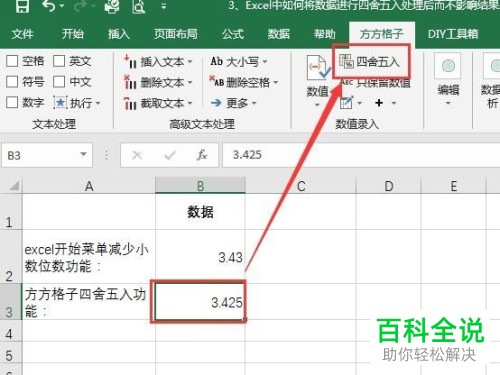Select column B header
The image size is (500, 375).
200,186
